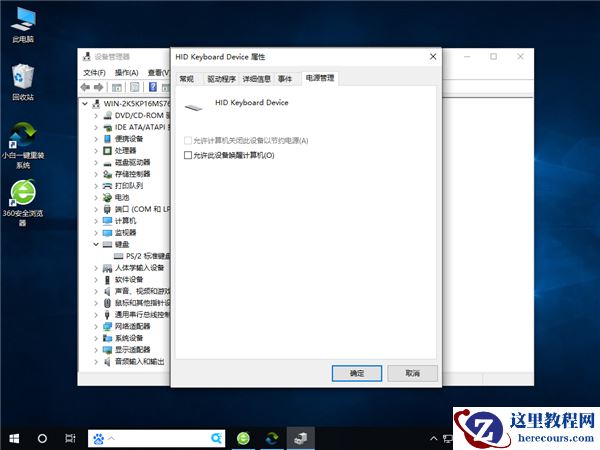Switch to the 常规 tab
600x450 pixels.
click(187, 79)
